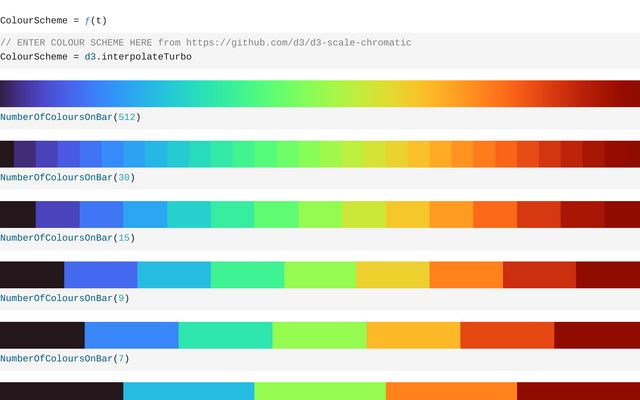Click the d3.interpolateTurbo code text

tap(138, 57)
